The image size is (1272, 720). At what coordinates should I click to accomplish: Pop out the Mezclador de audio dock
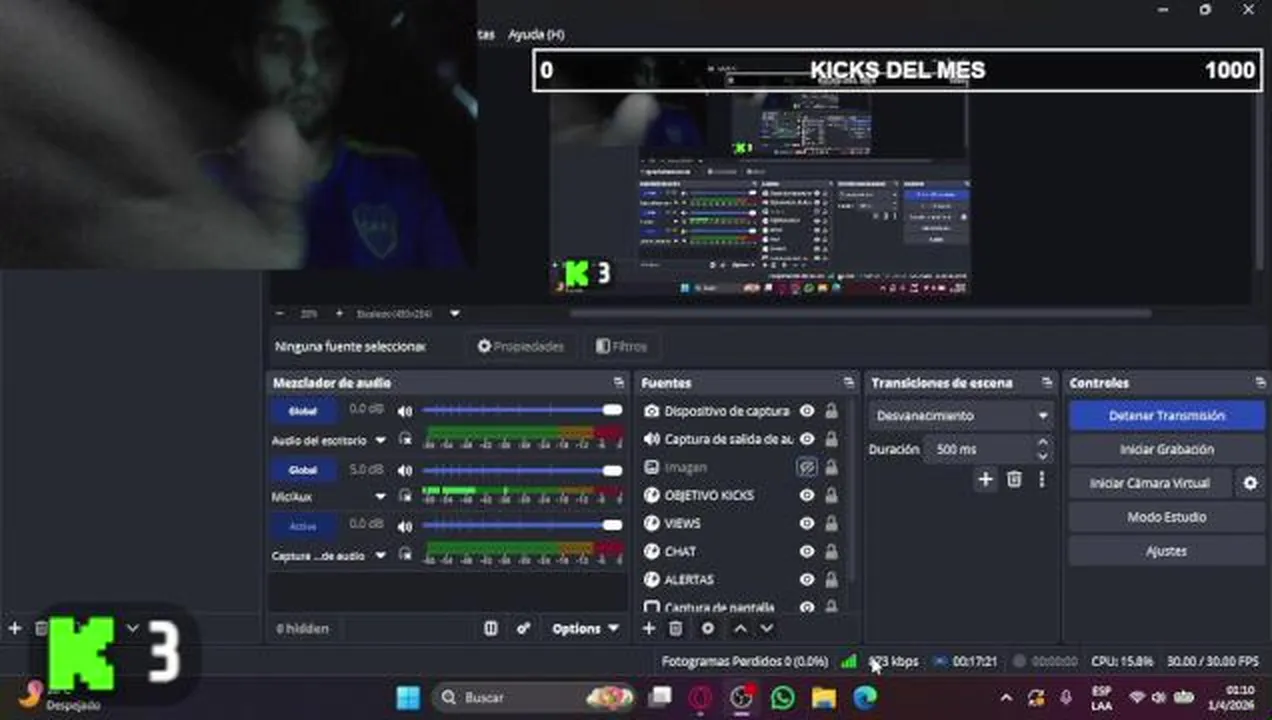(x=618, y=383)
